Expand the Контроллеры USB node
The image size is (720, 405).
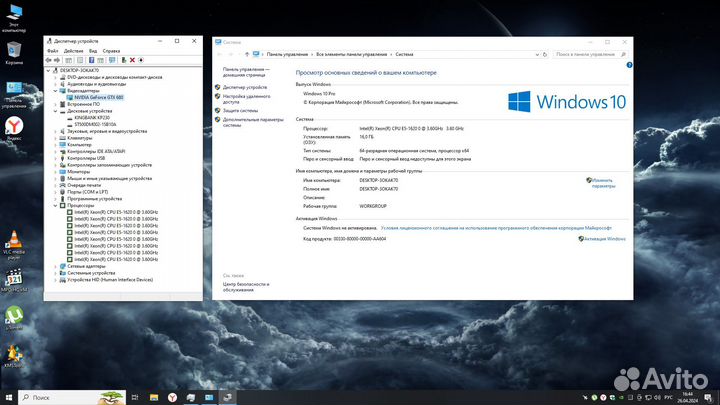(x=56, y=158)
